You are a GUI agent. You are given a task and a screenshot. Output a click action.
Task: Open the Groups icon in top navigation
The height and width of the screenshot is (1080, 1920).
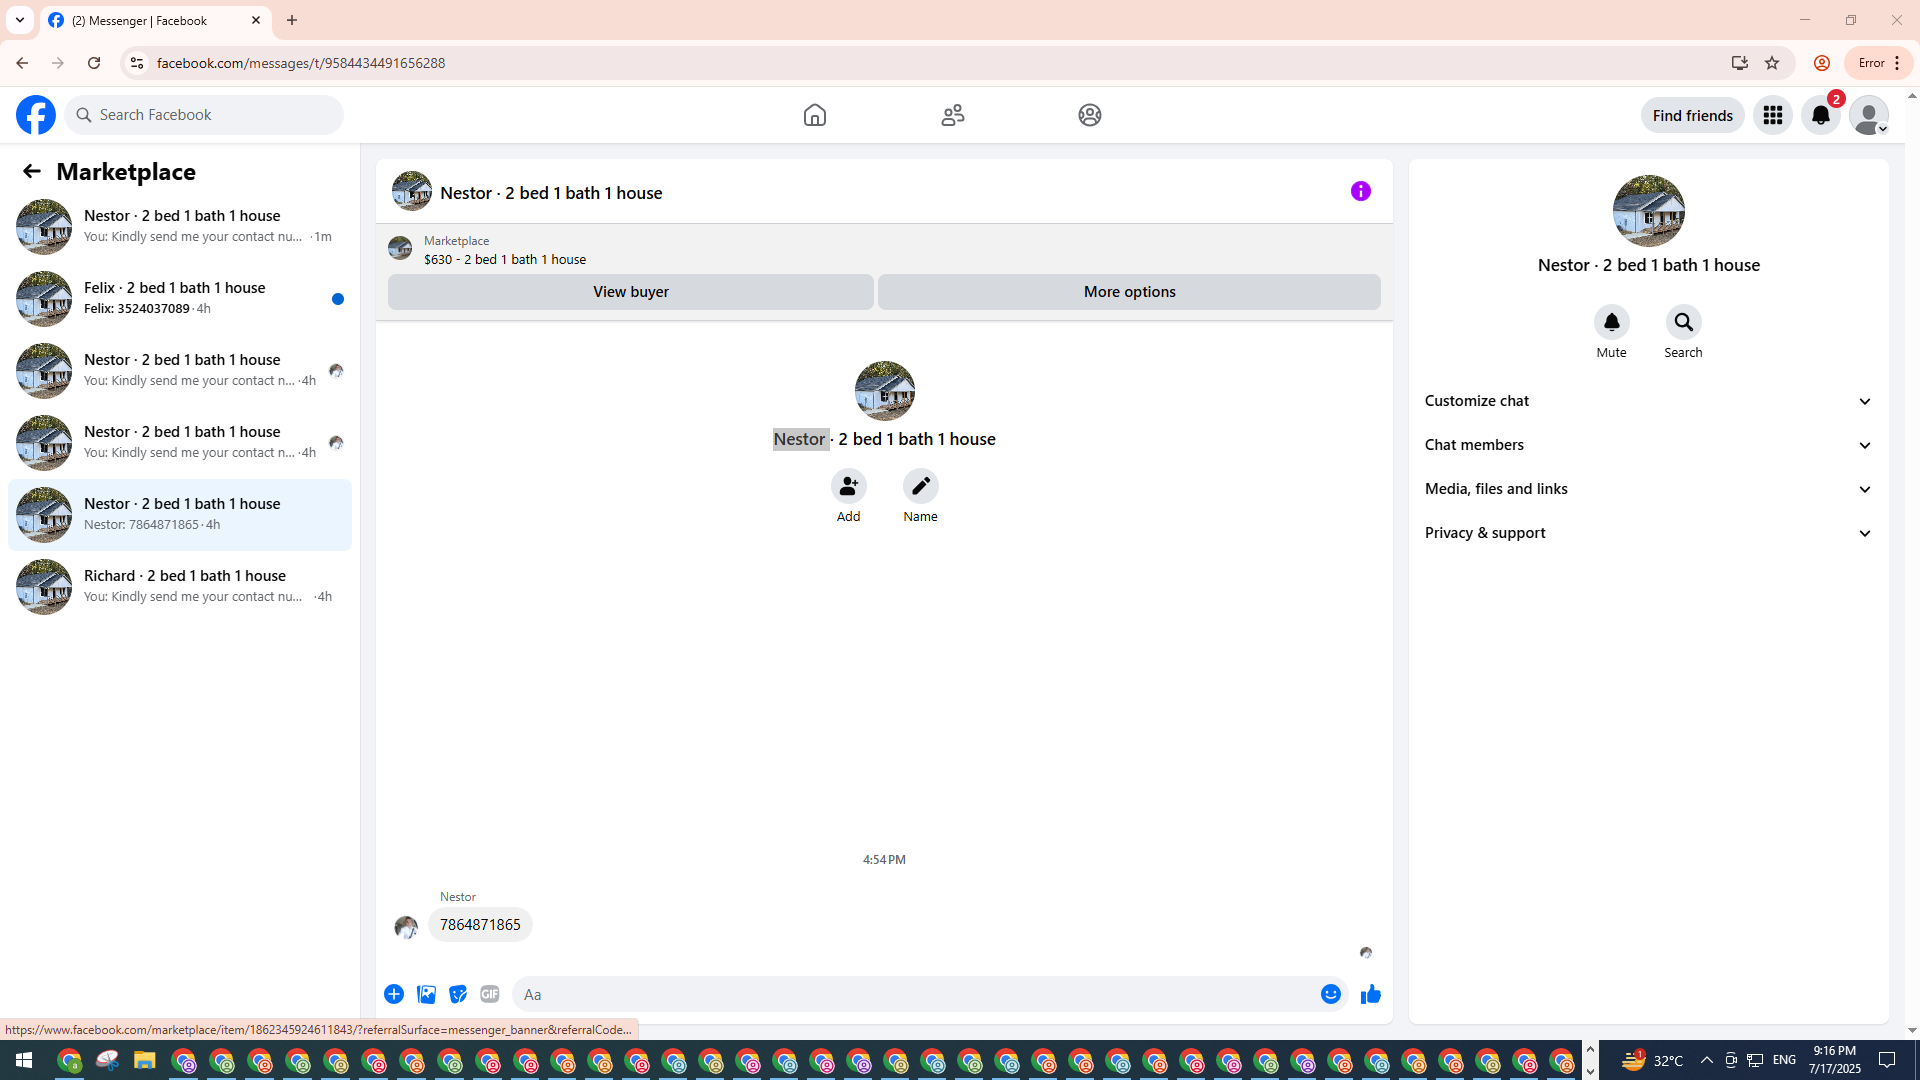click(1090, 115)
